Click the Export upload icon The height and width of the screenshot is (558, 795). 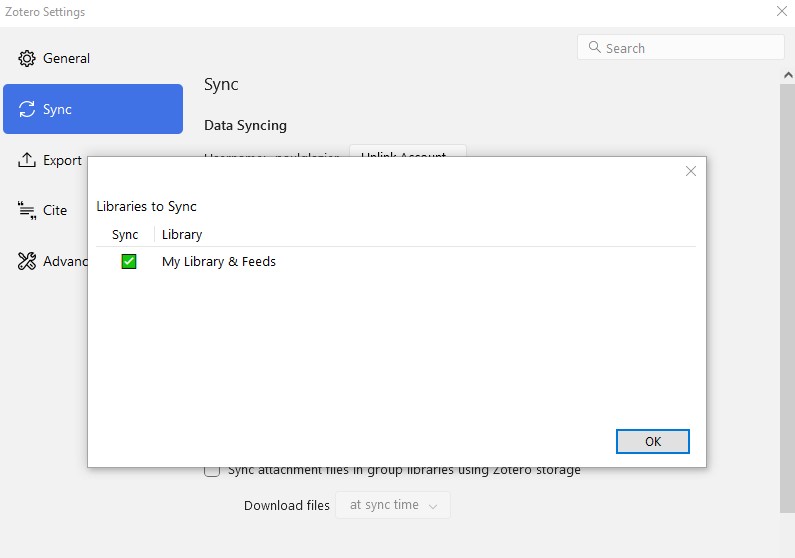27,160
